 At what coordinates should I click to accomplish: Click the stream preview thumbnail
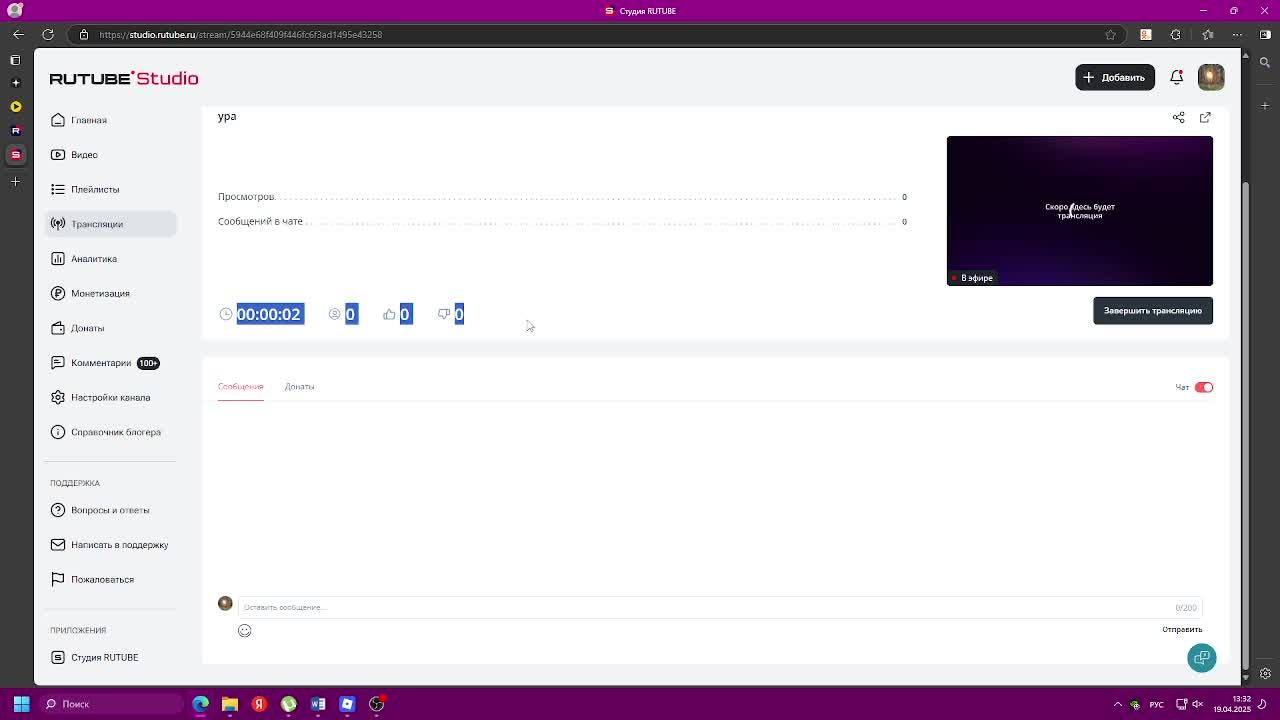coord(1079,211)
